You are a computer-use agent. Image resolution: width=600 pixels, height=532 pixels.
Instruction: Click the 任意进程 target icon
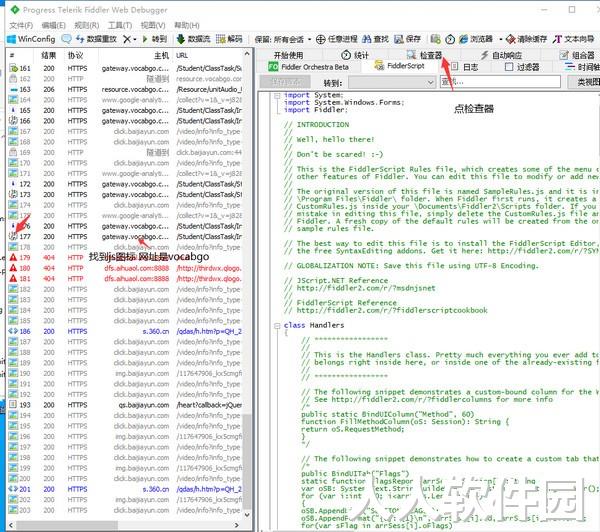click(x=321, y=39)
